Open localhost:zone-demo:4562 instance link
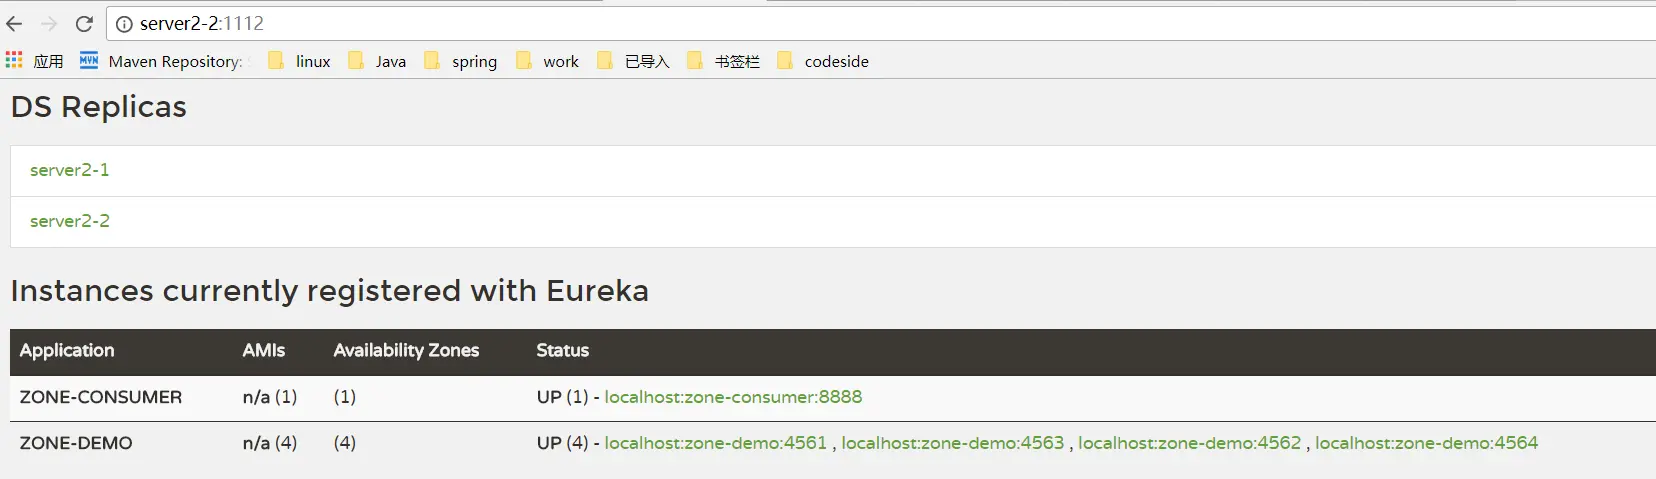Image resolution: width=1656 pixels, height=479 pixels. point(1190,443)
